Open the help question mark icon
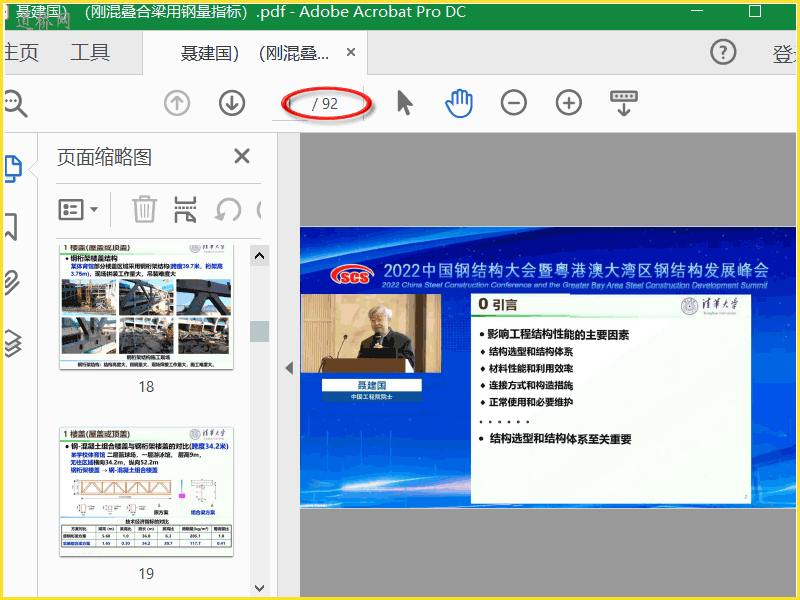 click(x=723, y=52)
